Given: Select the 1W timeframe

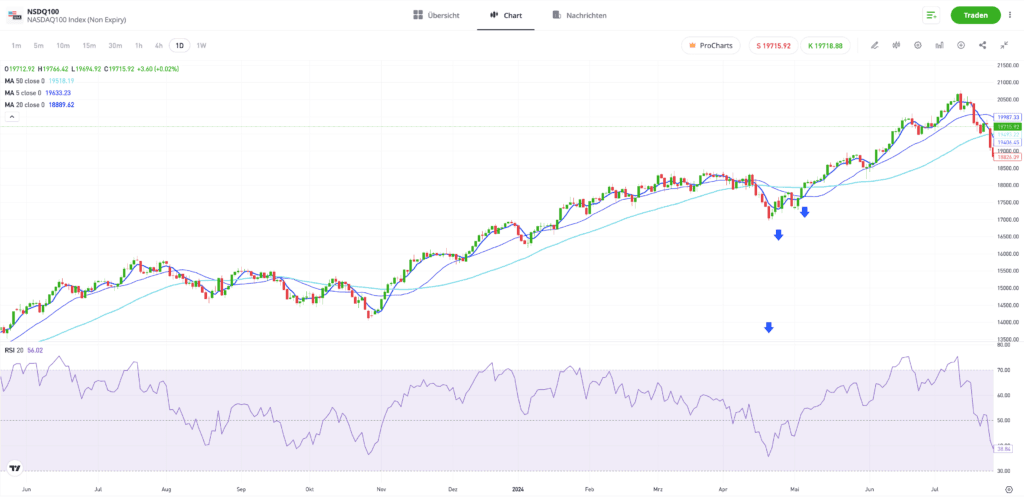Looking at the screenshot, I should (x=202, y=46).
